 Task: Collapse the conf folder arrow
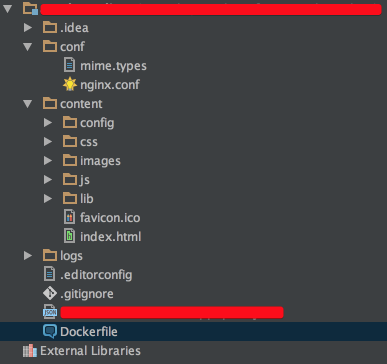(28, 47)
